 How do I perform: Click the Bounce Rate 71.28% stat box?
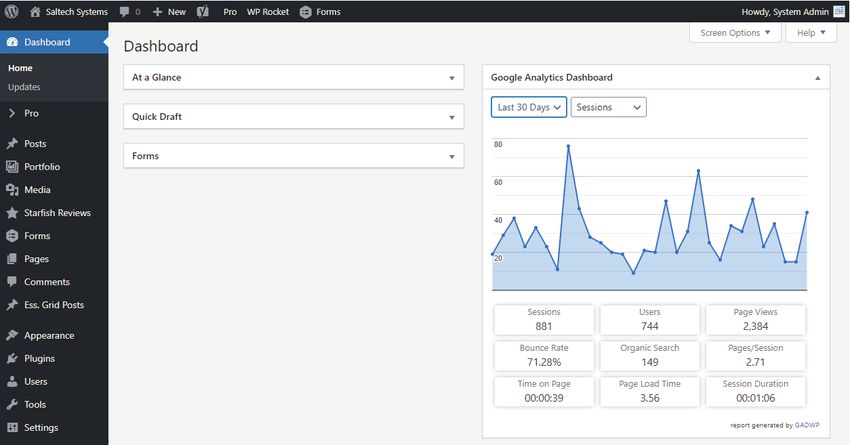tap(544, 355)
